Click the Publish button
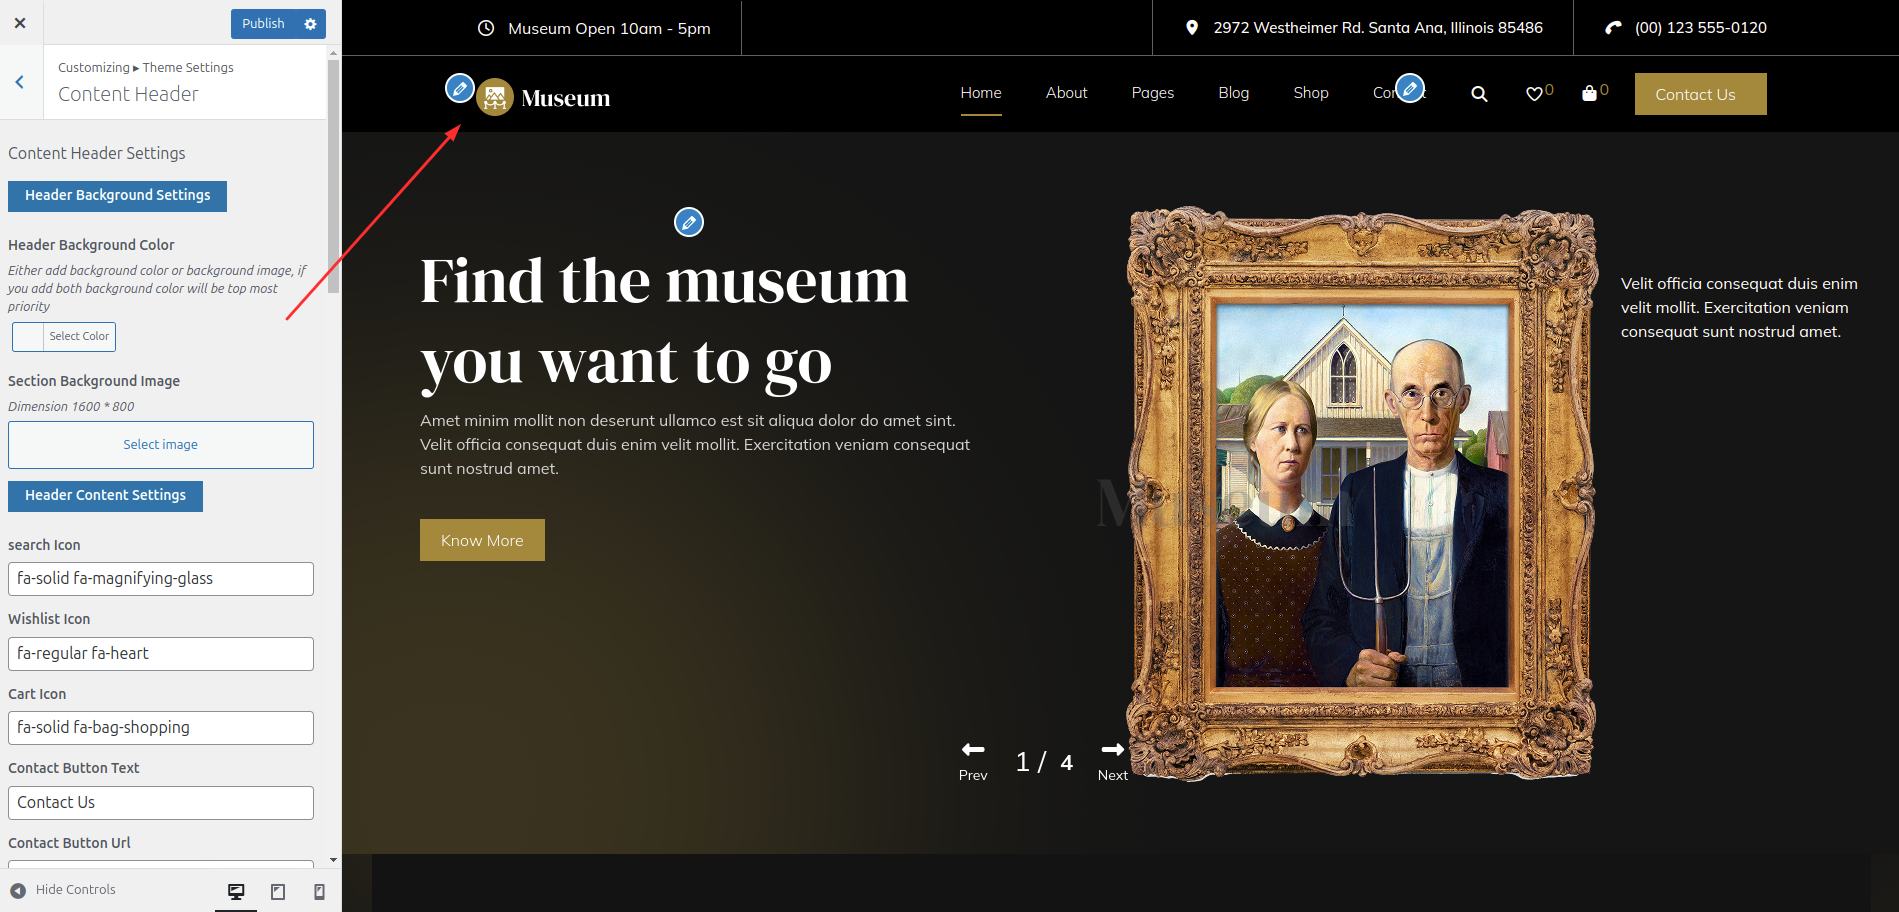Image resolution: width=1899 pixels, height=912 pixels. (263, 24)
